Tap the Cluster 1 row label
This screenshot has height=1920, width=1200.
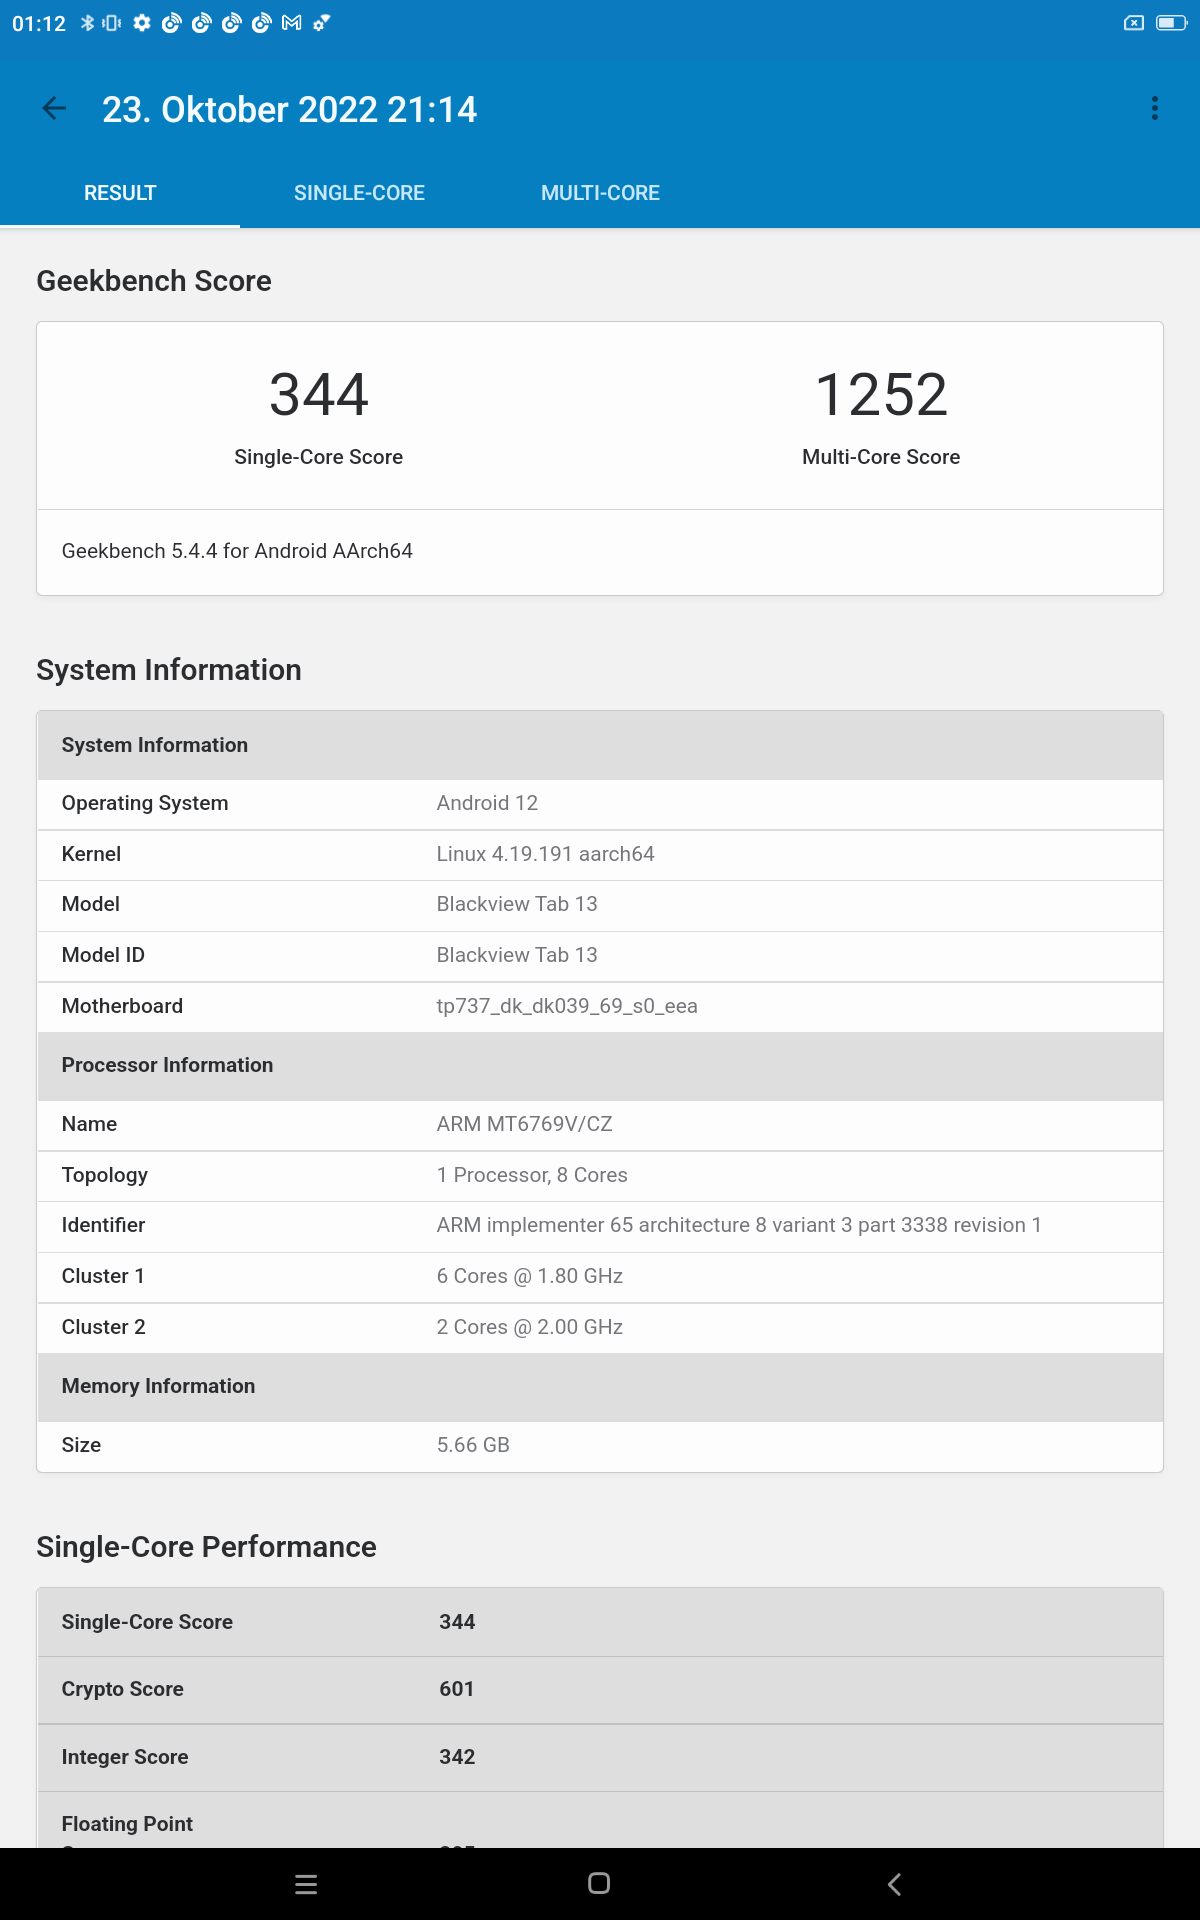pos(103,1276)
